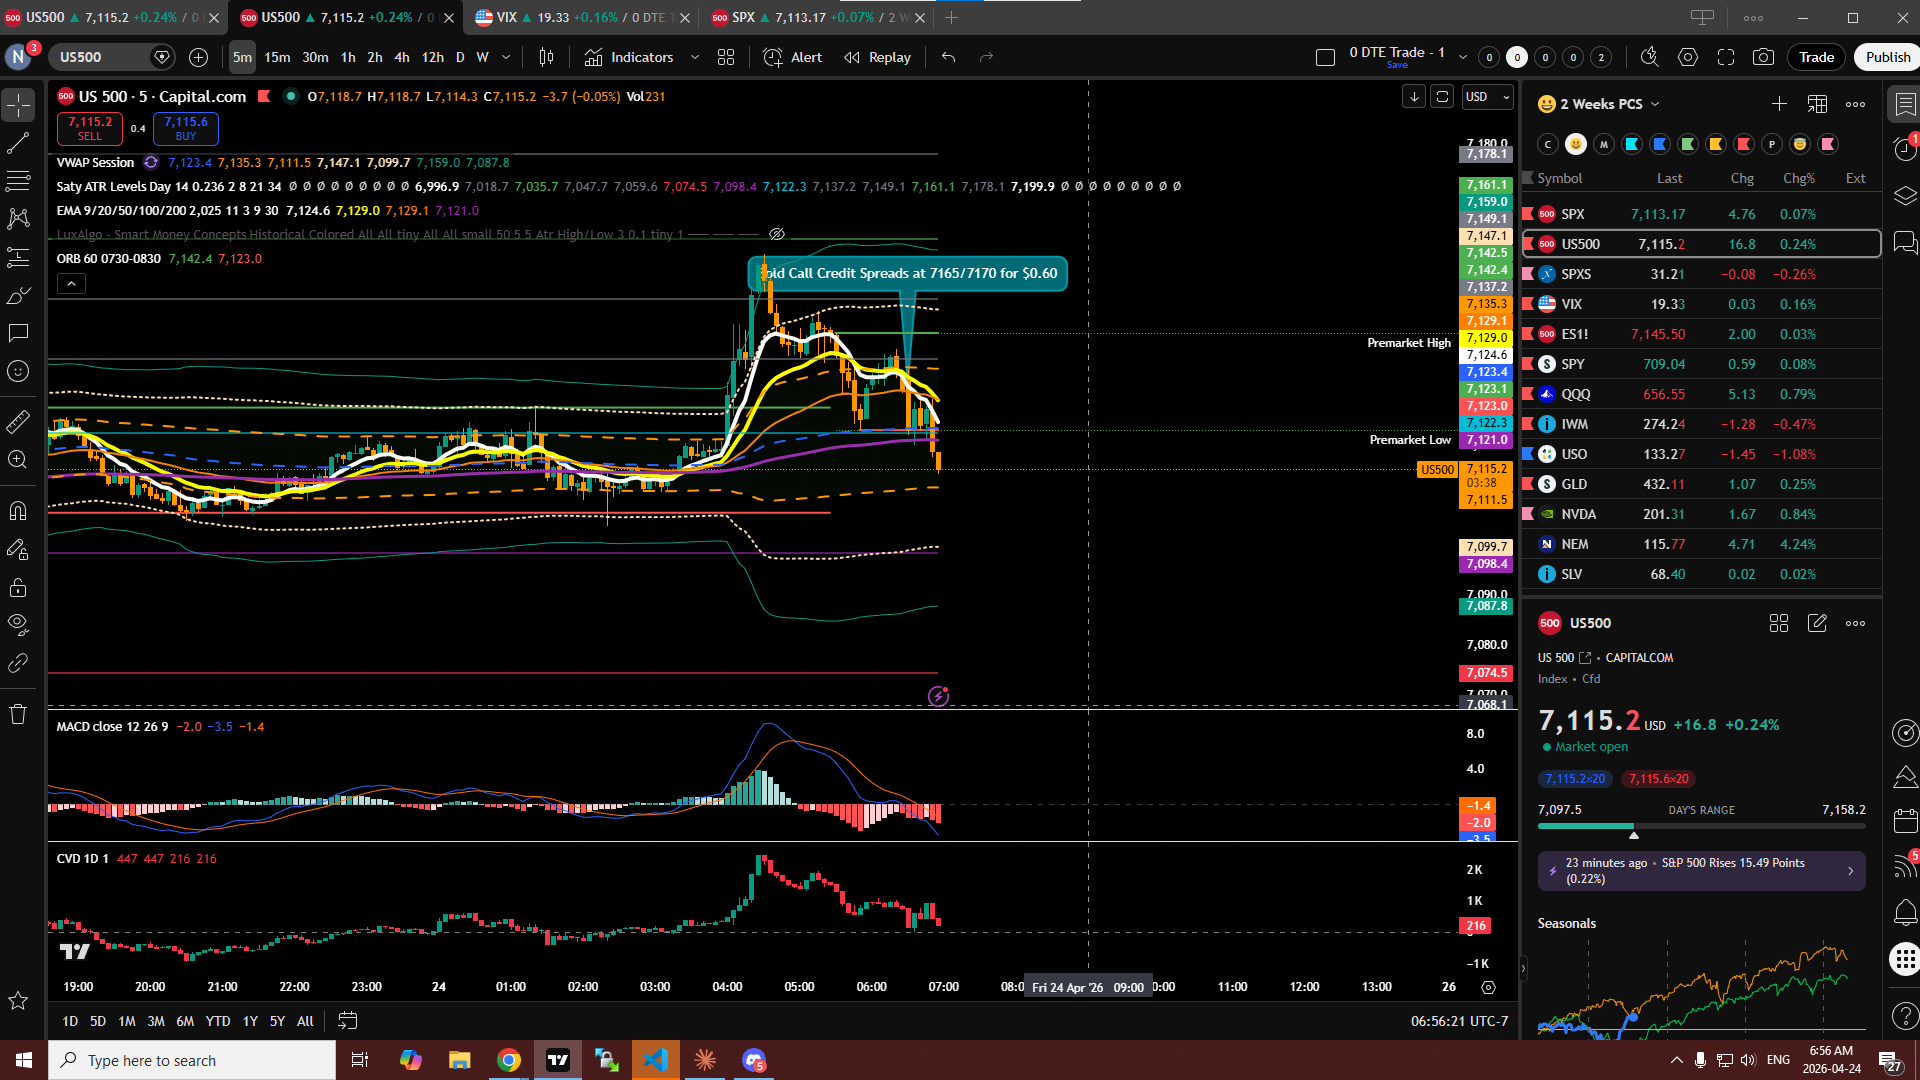Click the trash remove objects icon

point(18,714)
